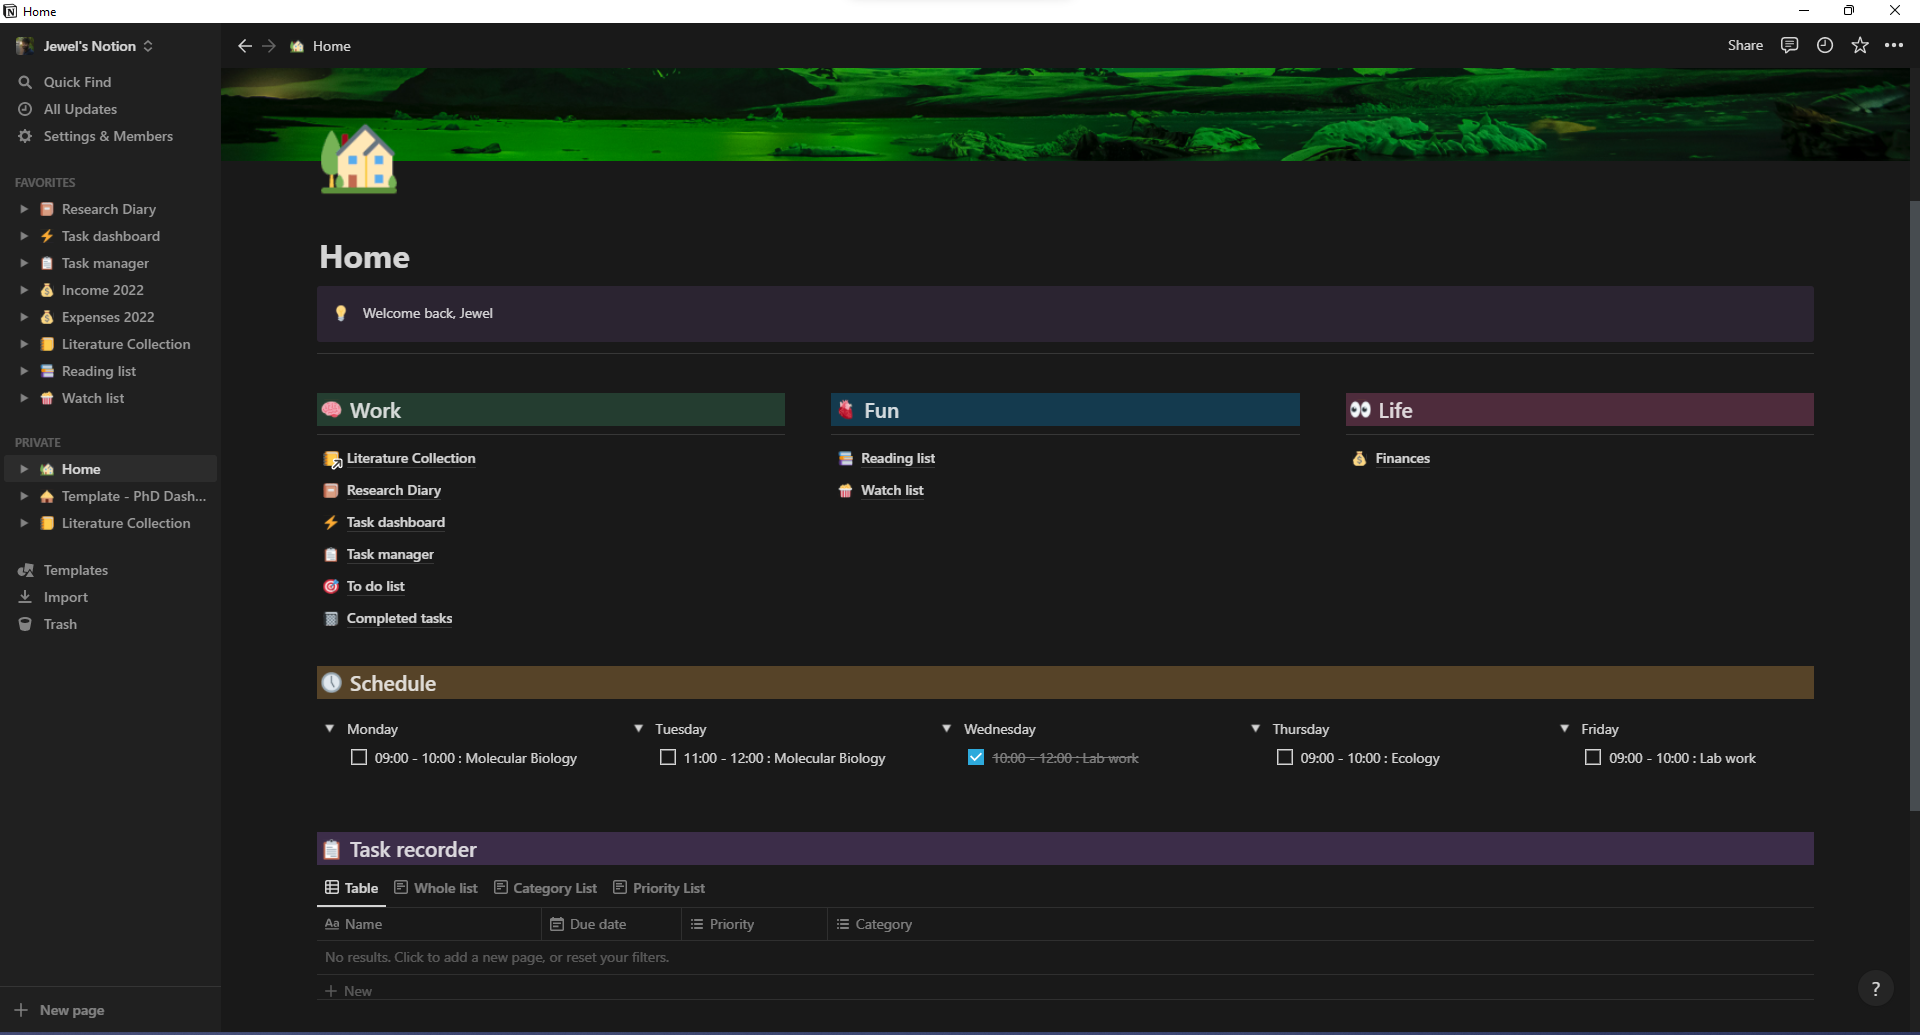Click the clipboard icon in Task recorder heading

pyautogui.click(x=332, y=850)
